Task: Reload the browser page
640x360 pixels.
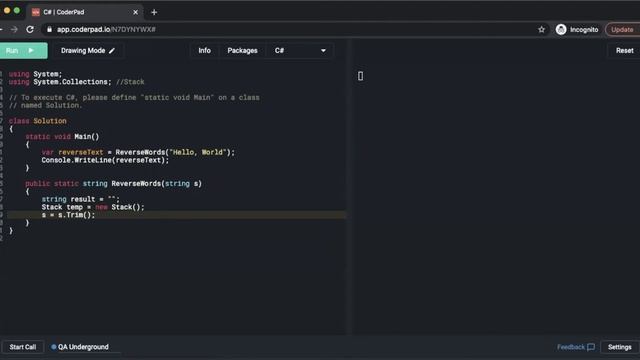Action: pyautogui.click(x=30, y=29)
